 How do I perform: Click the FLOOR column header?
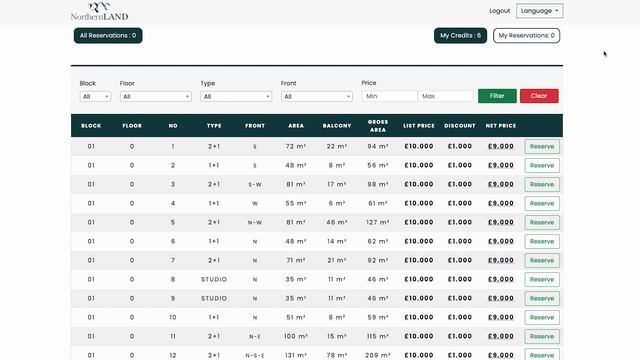[x=132, y=126]
